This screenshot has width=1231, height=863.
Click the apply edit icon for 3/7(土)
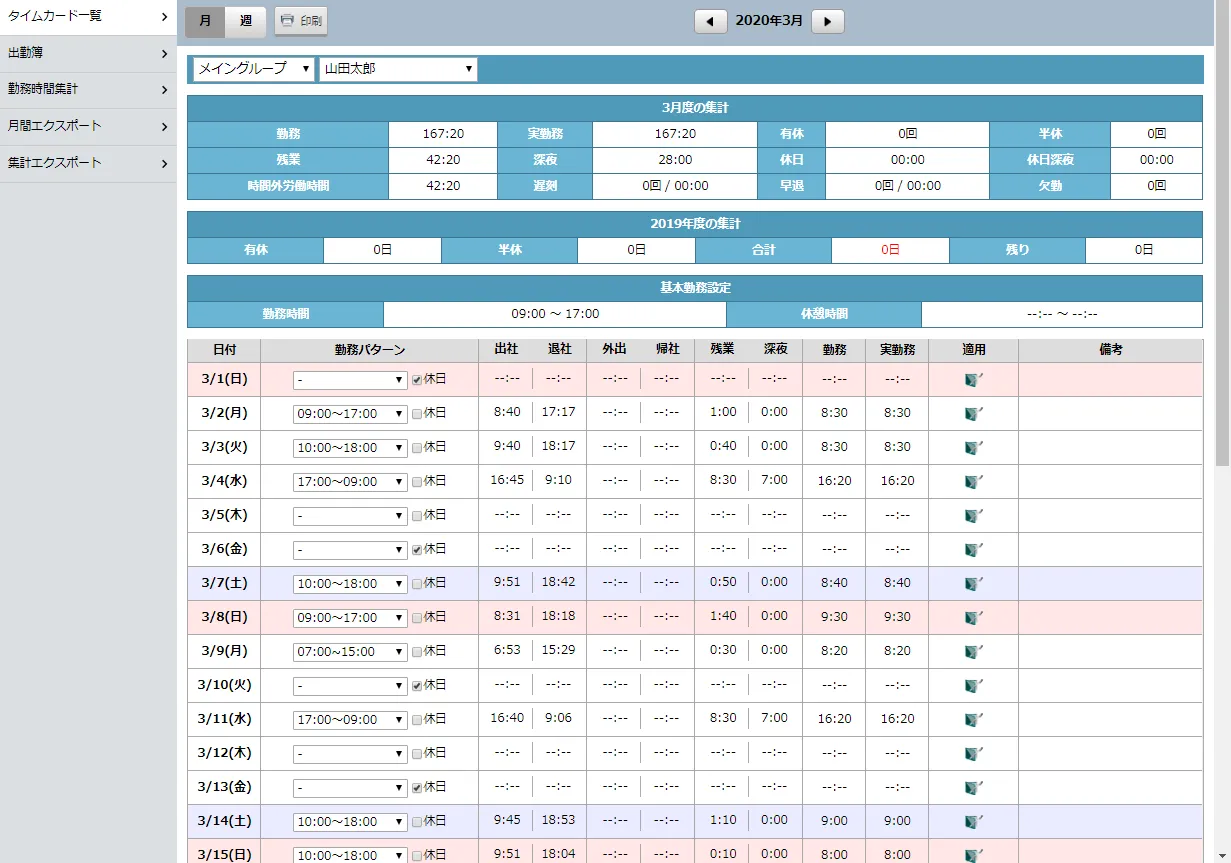click(972, 583)
